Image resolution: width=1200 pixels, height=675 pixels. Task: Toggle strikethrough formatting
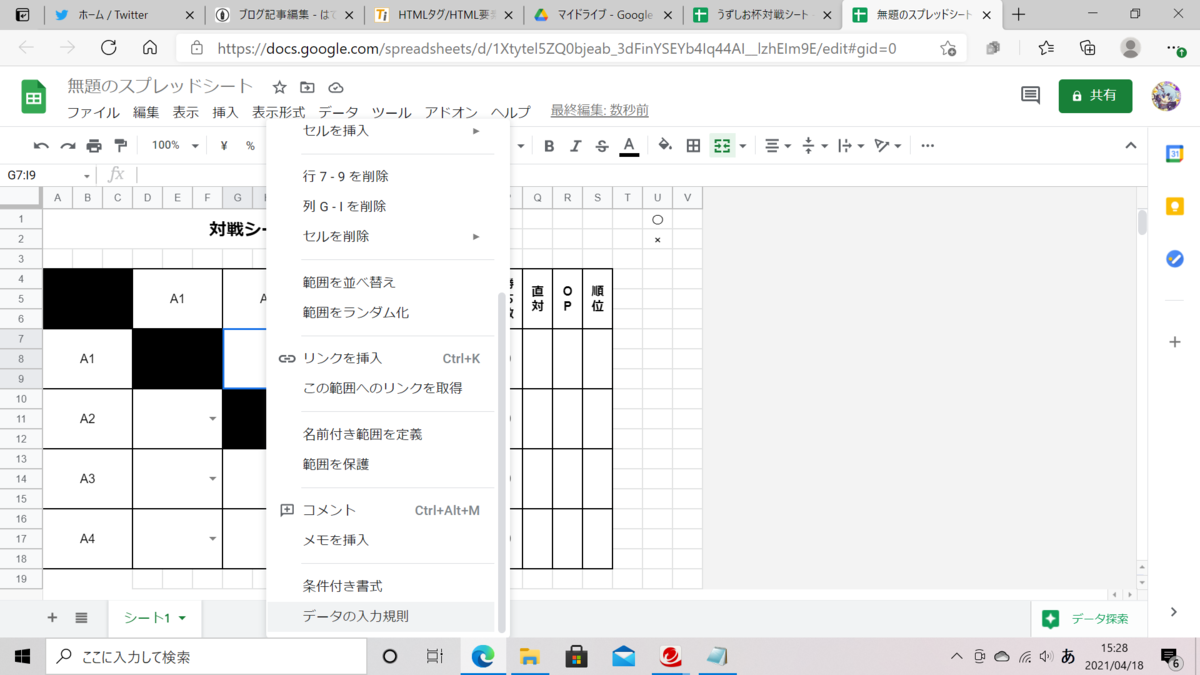tap(600, 145)
